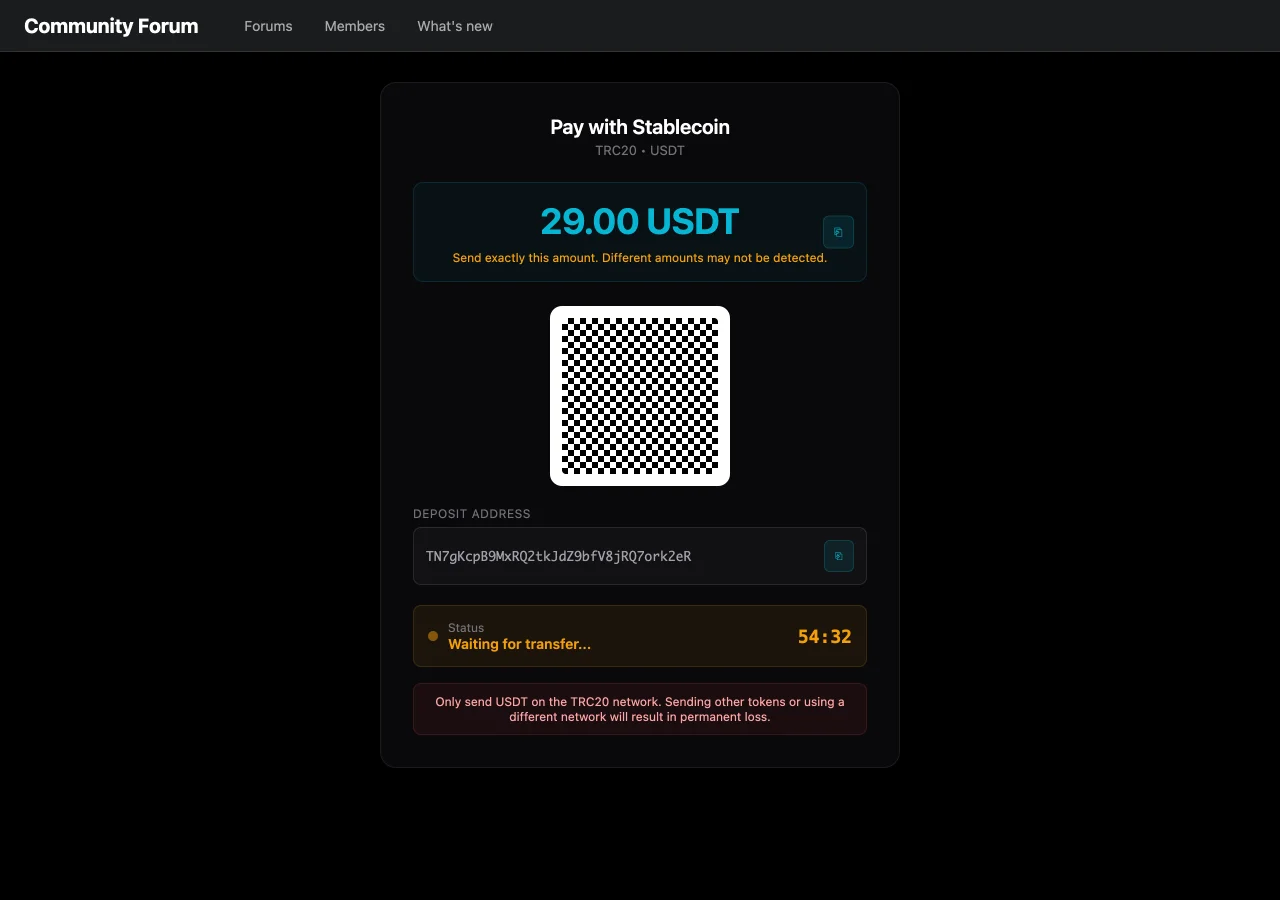Click the Waiting for transfer status text
Viewport: 1280px width, 900px height.
tap(519, 644)
